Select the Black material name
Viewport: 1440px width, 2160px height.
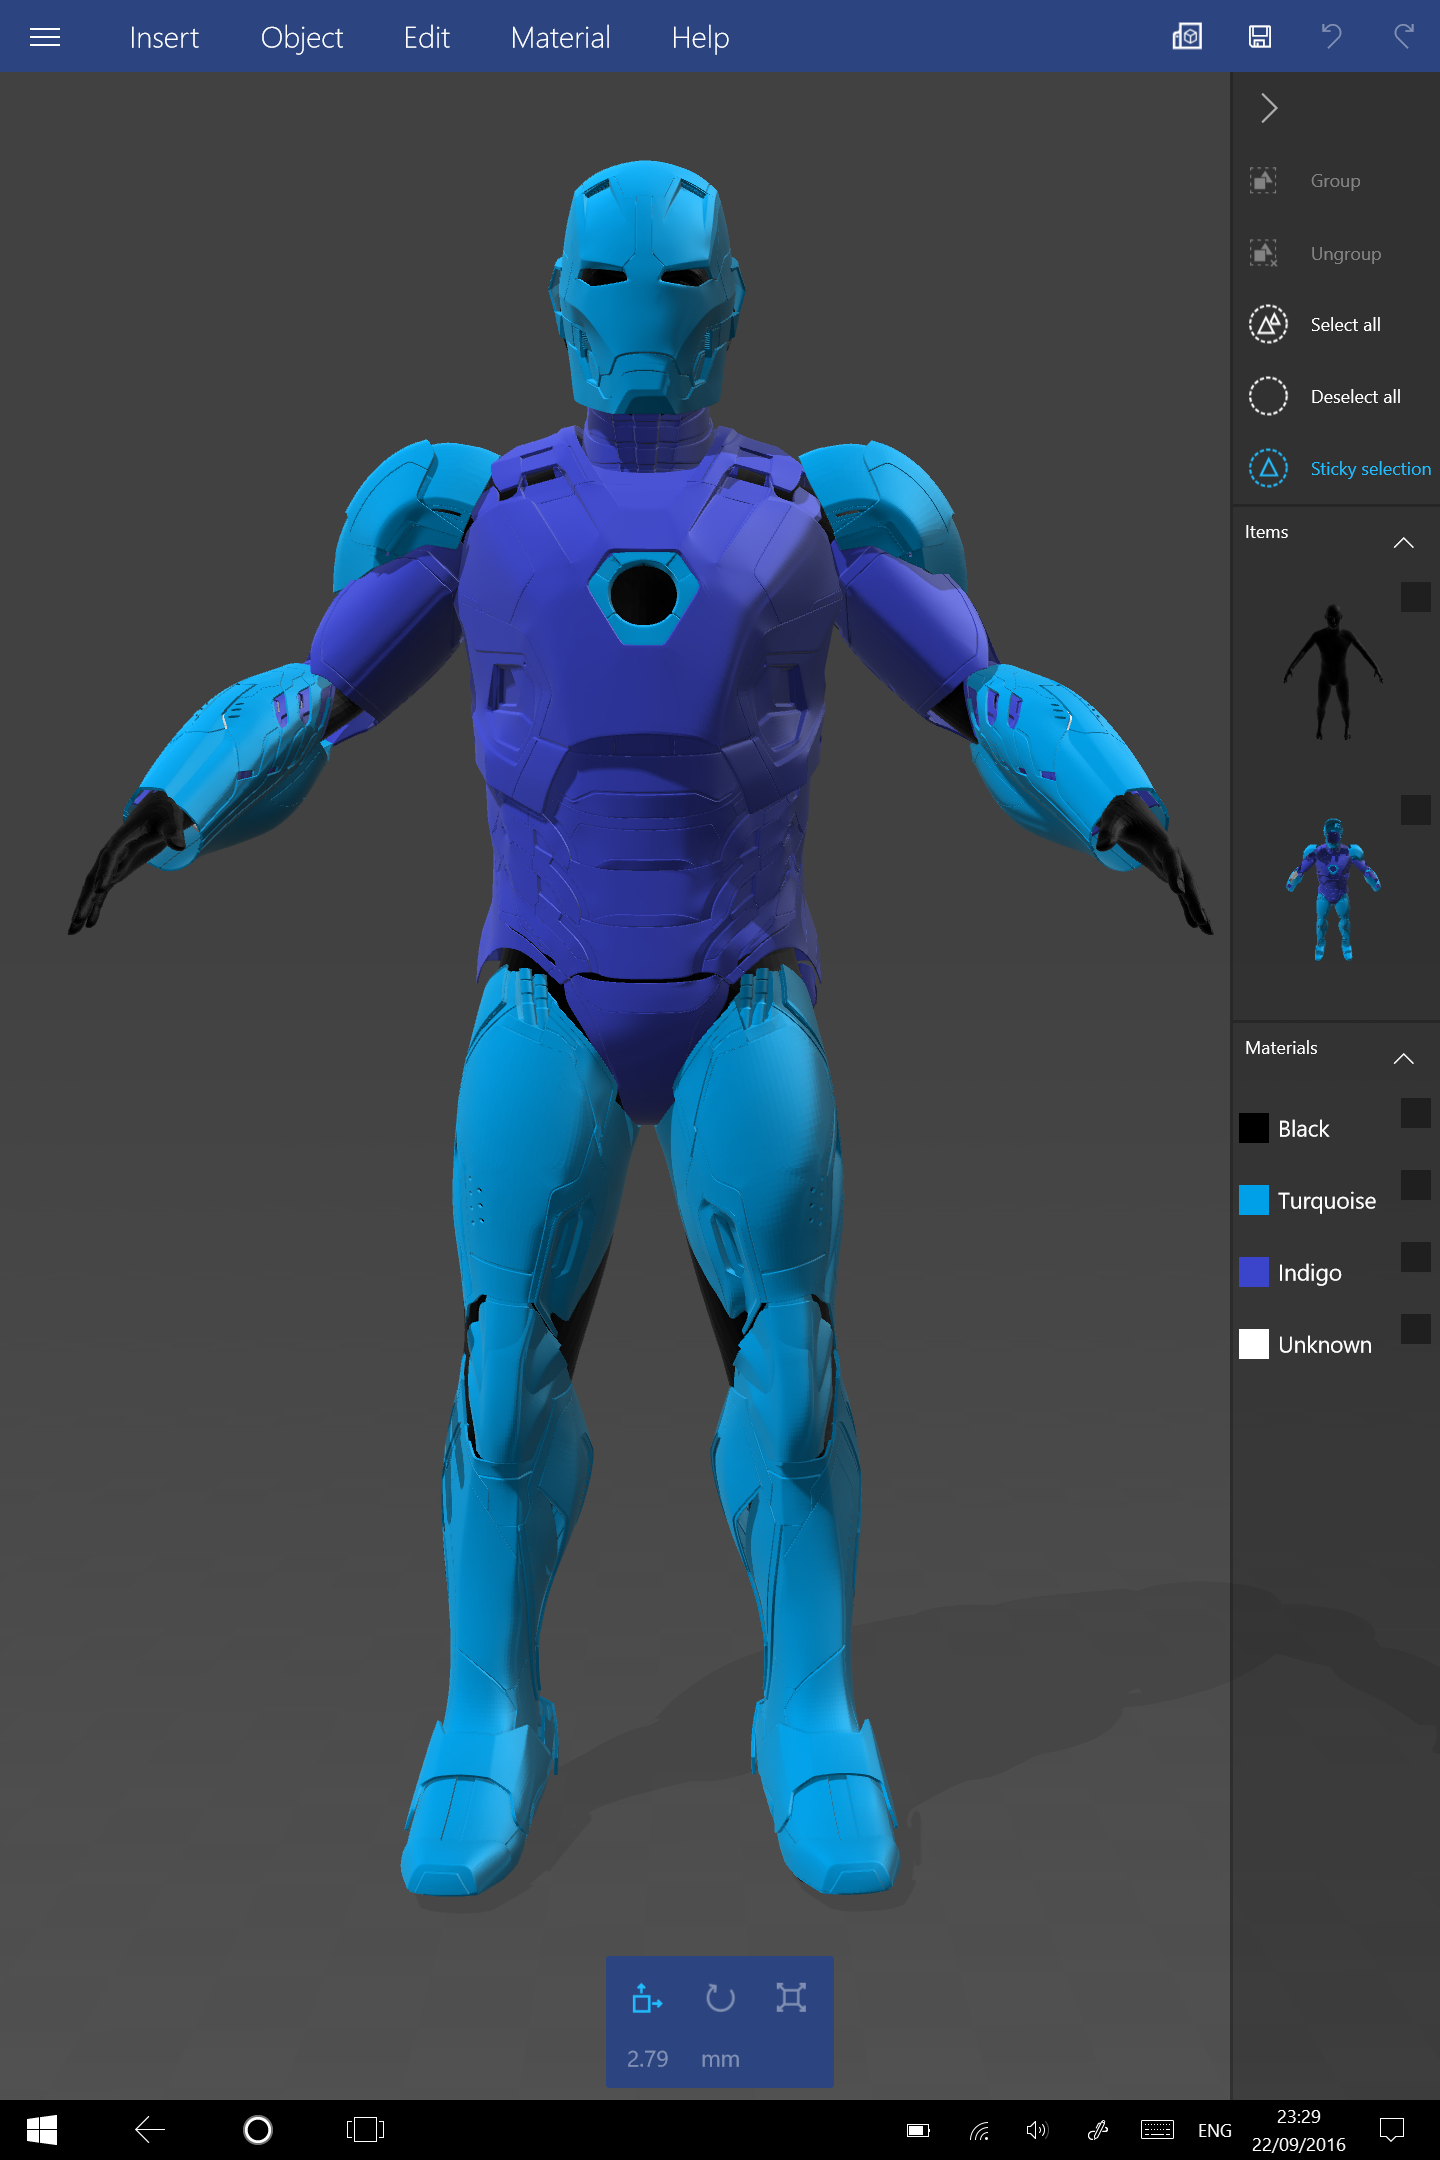pyautogui.click(x=1304, y=1129)
